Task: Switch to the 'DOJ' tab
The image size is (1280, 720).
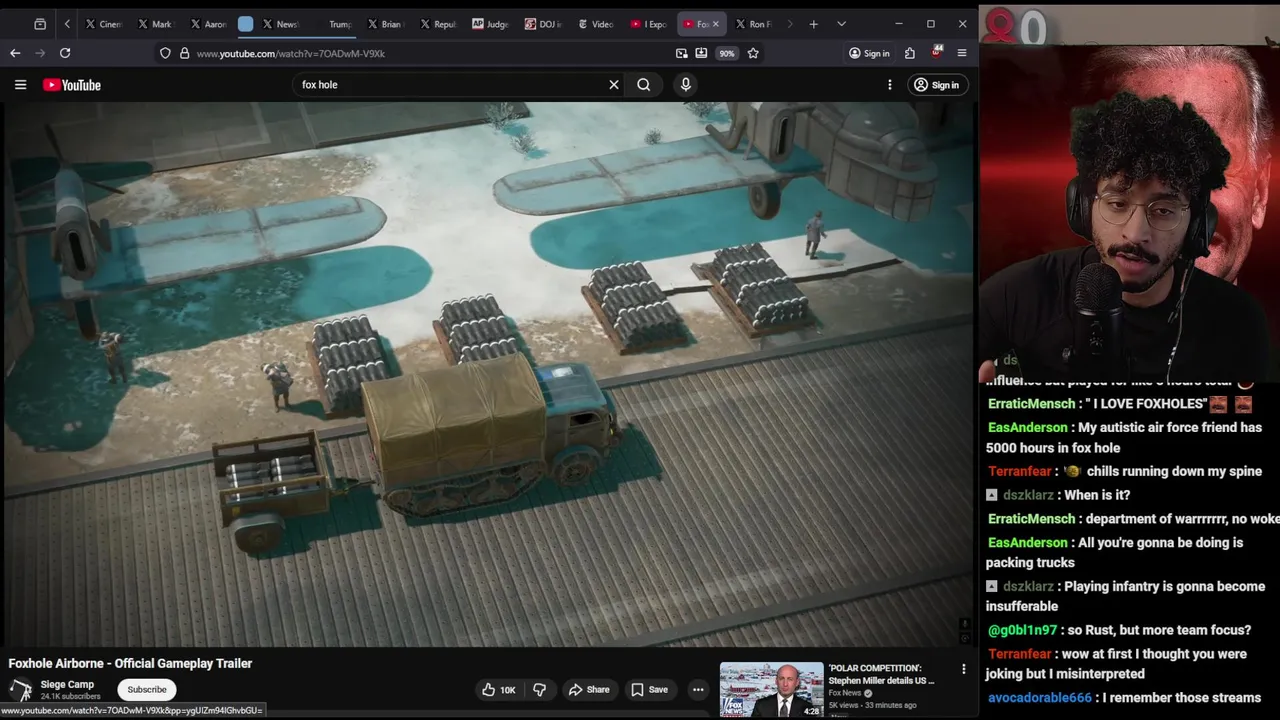Action: click(543, 24)
